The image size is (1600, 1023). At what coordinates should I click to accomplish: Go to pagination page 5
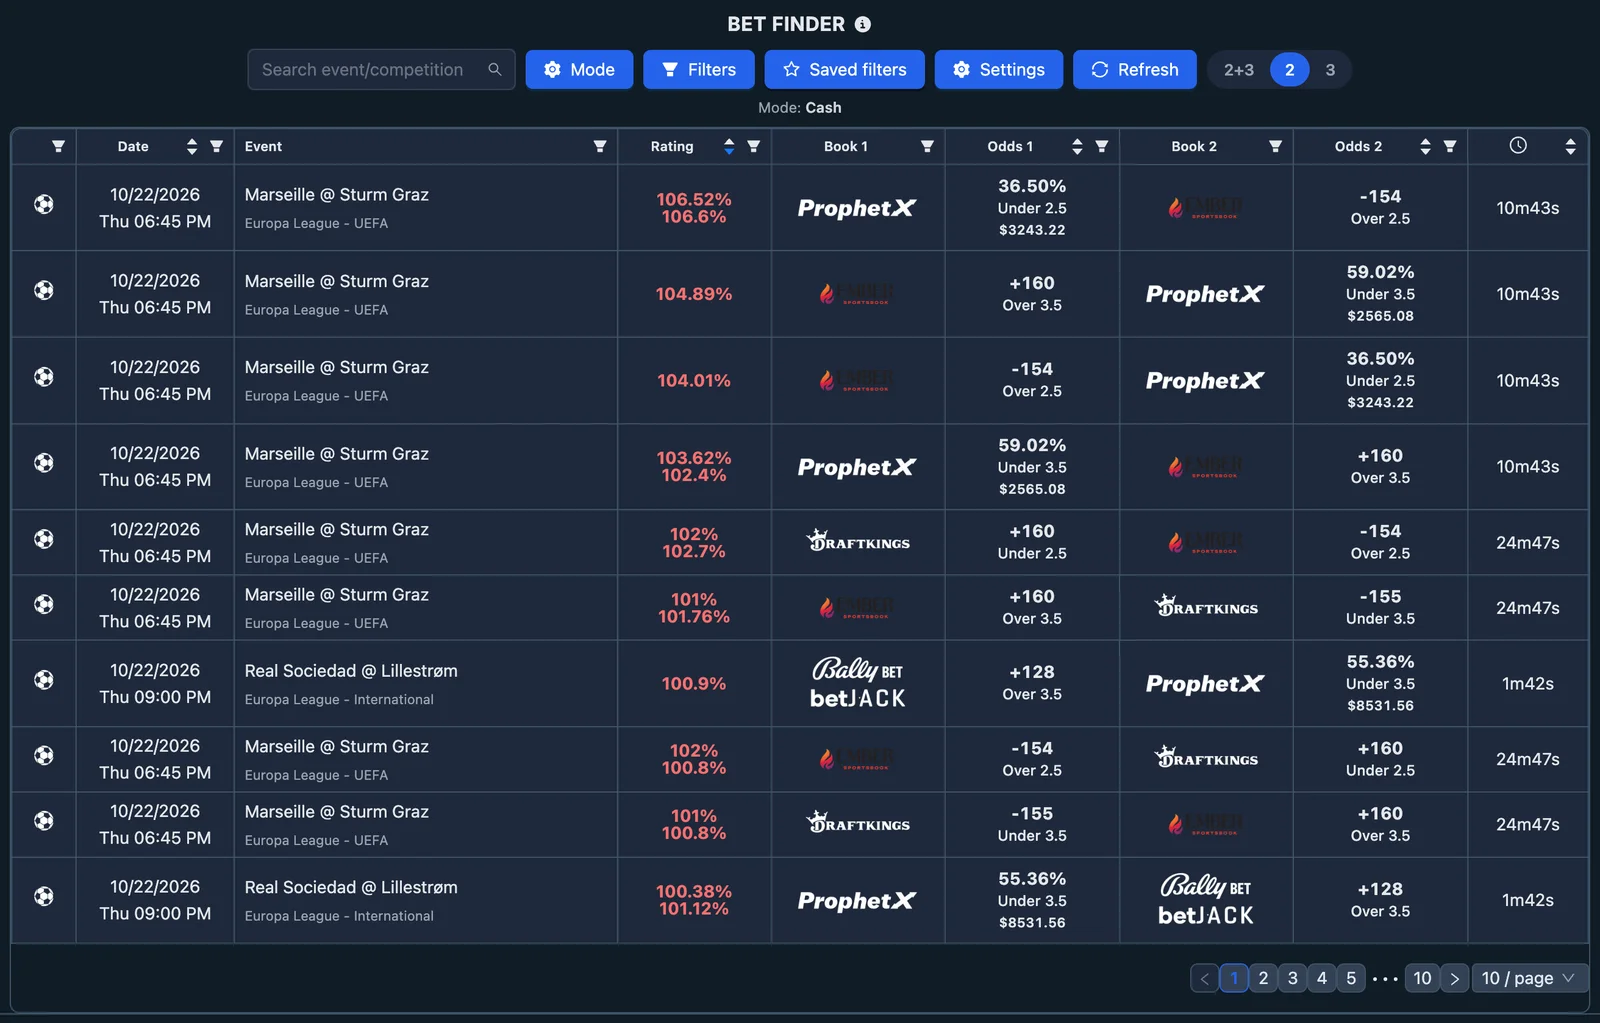[1351, 978]
